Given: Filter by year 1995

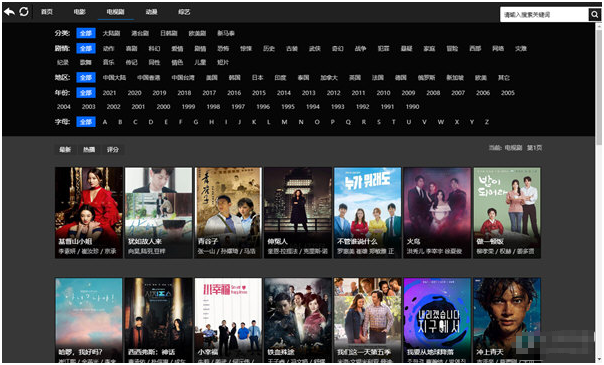Looking at the screenshot, I should 288,107.
